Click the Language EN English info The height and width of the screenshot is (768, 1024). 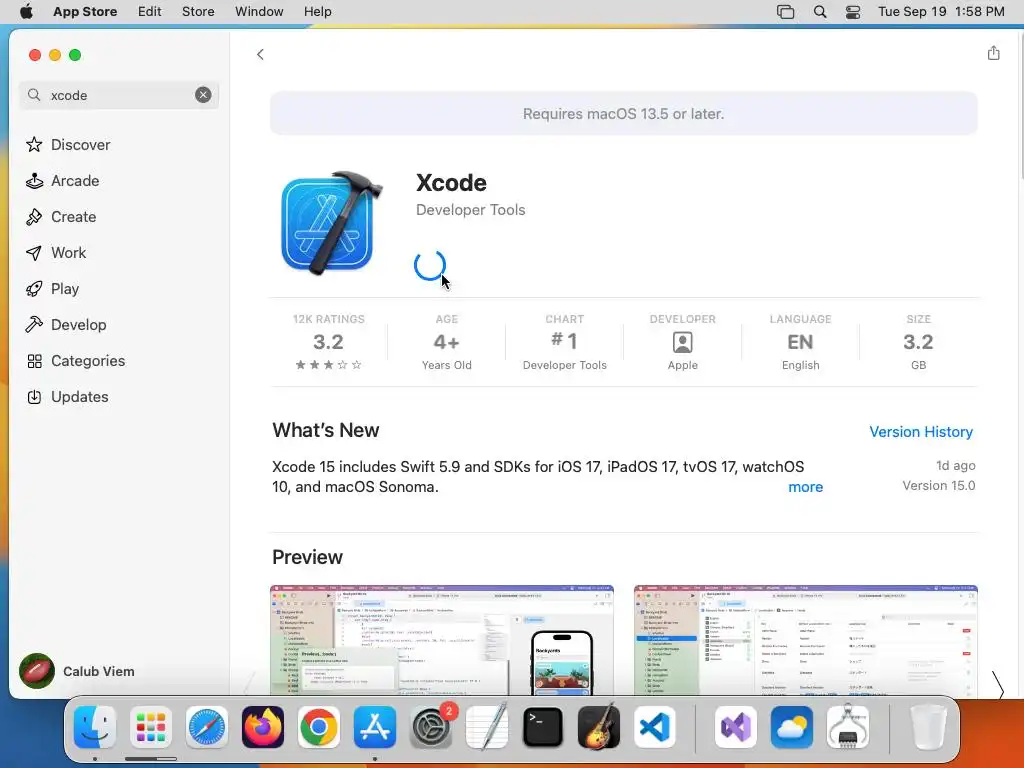click(x=801, y=342)
